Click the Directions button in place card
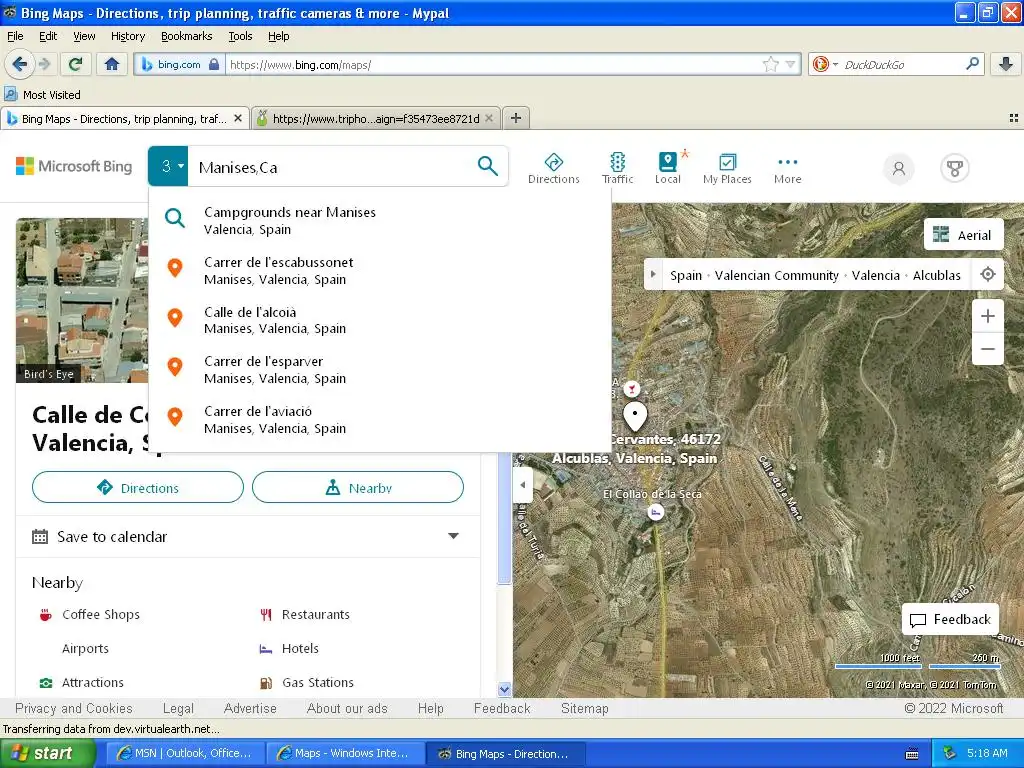The width and height of the screenshot is (1024, 768). [x=138, y=487]
